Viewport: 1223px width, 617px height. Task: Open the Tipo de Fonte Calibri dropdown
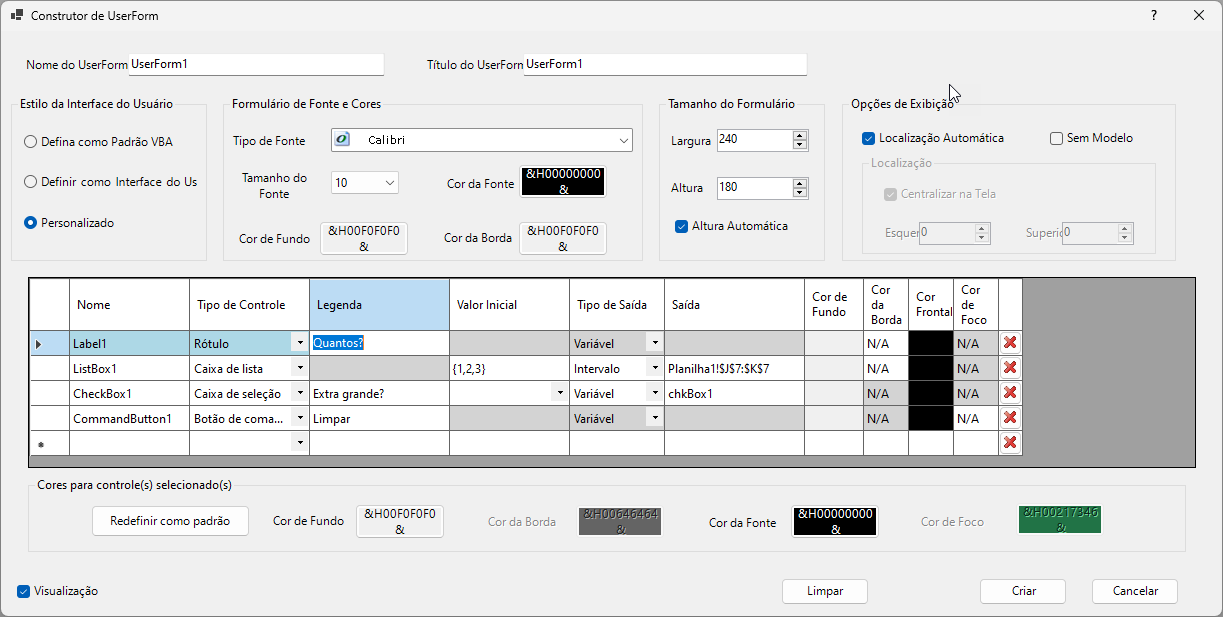click(624, 140)
